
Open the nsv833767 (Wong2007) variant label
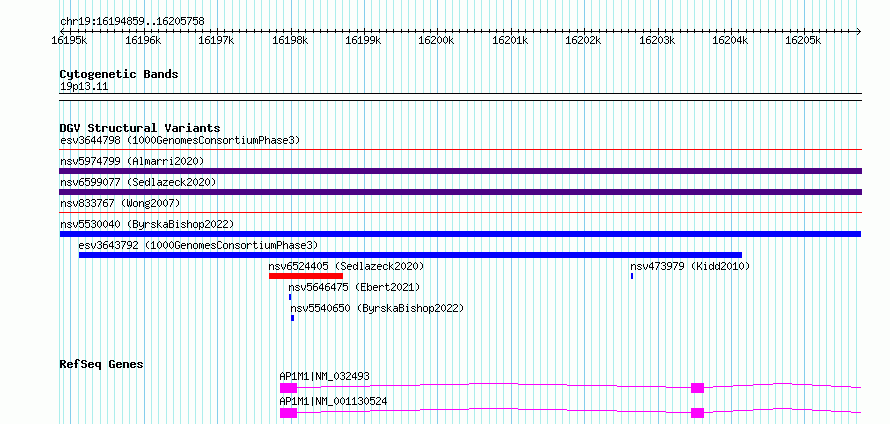120,203
